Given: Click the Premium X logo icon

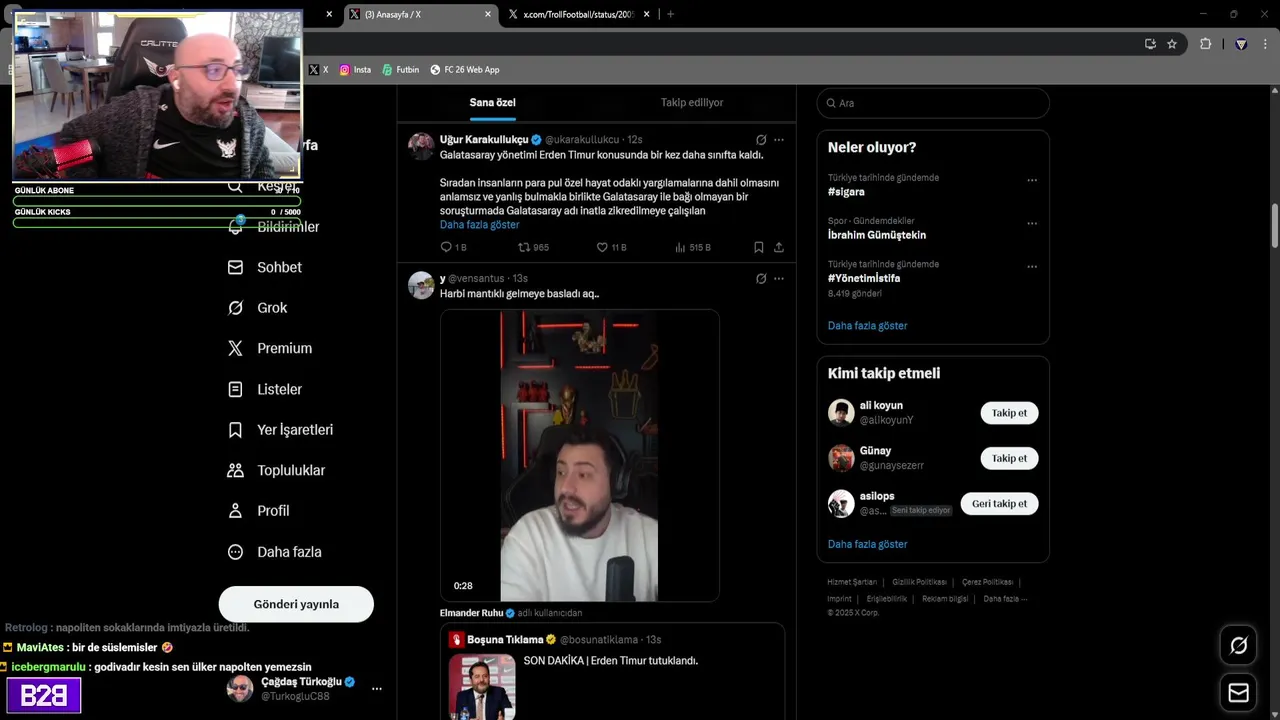Looking at the screenshot, I should 235,348.
